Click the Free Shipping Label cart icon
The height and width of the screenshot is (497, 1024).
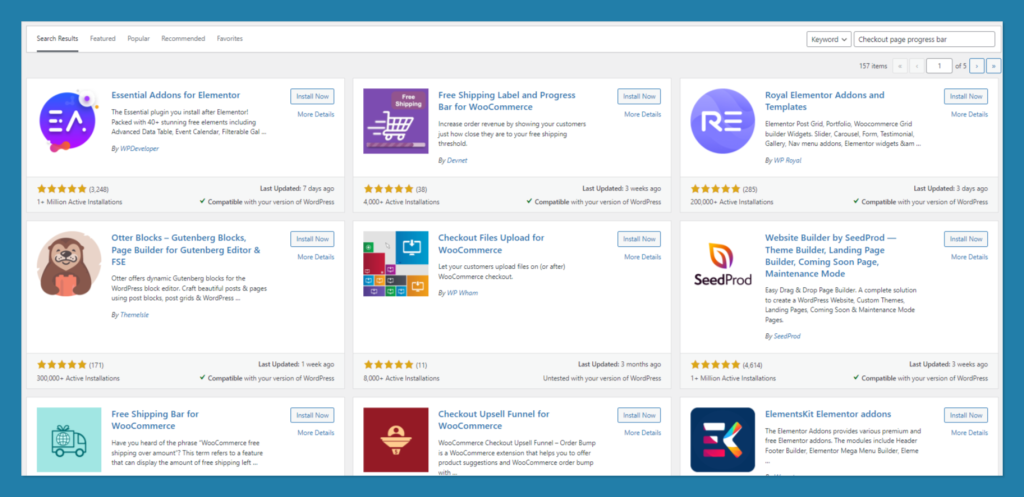396,121
